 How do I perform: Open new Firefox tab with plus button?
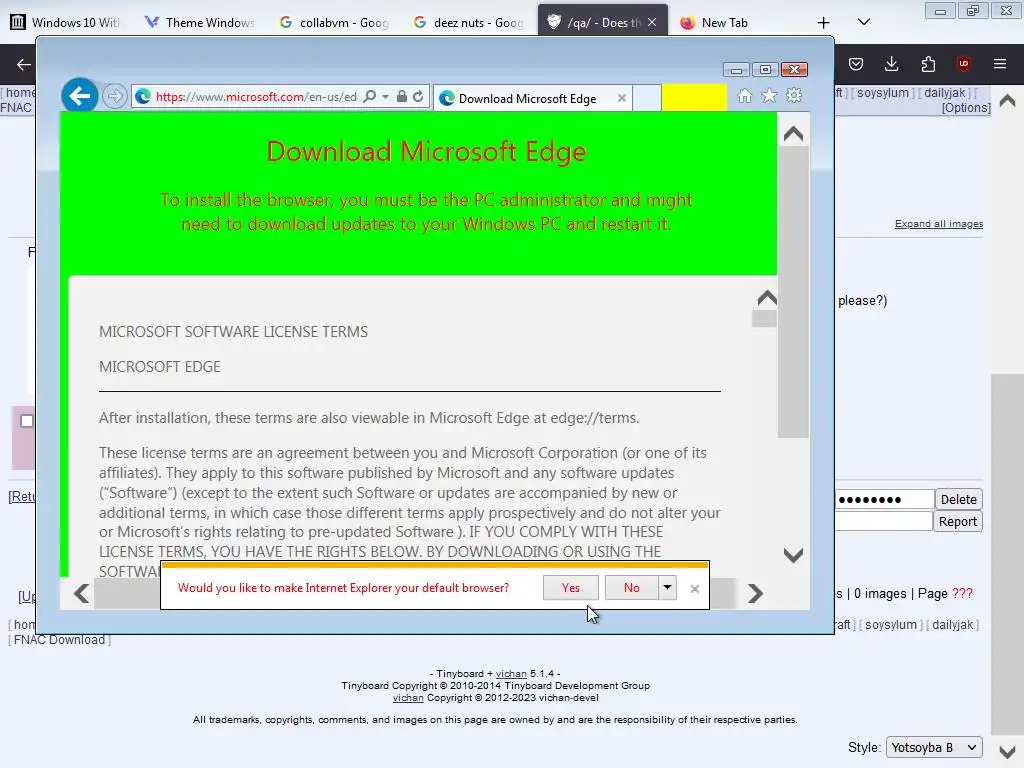coord(824,22)
